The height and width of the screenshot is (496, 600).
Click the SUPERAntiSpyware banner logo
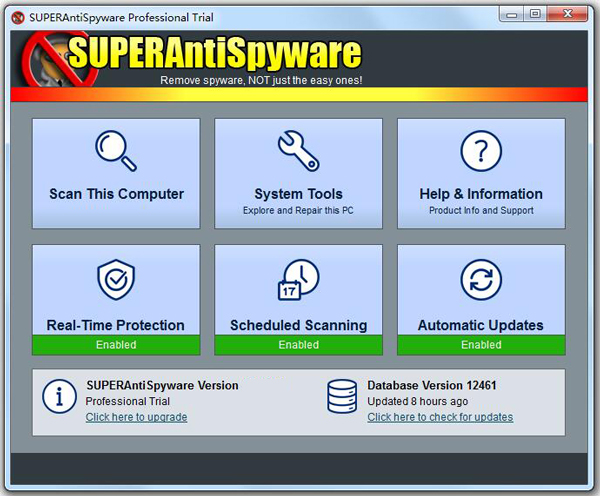191,57
